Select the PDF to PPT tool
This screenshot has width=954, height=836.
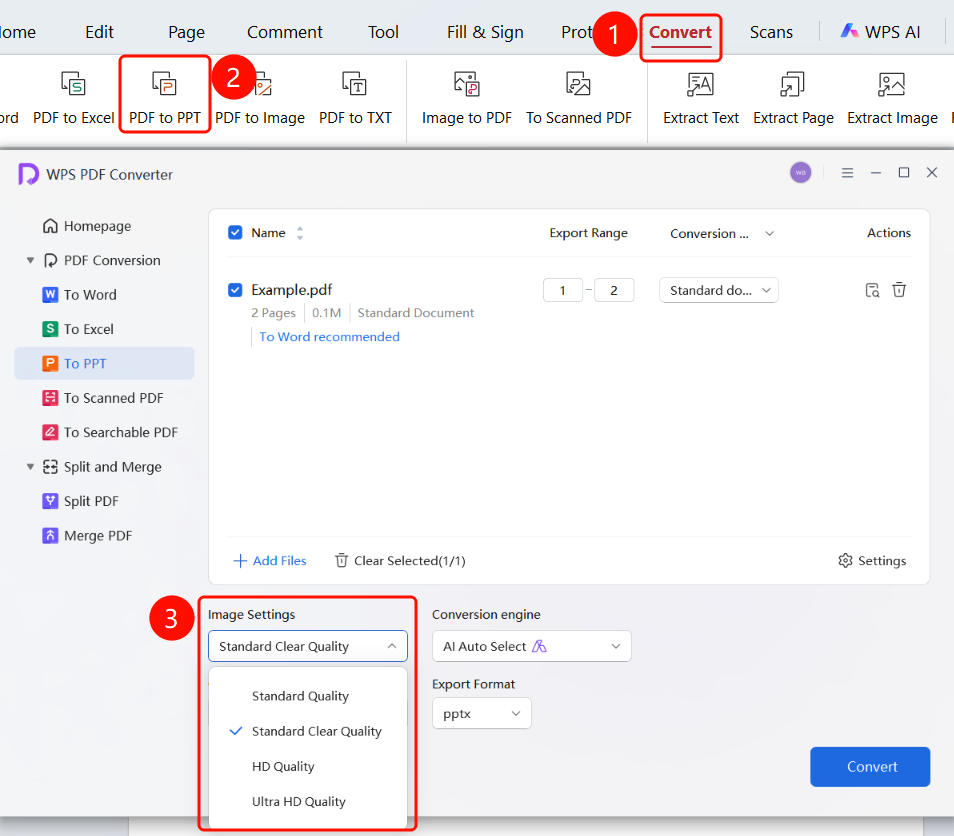click(164, 95)
